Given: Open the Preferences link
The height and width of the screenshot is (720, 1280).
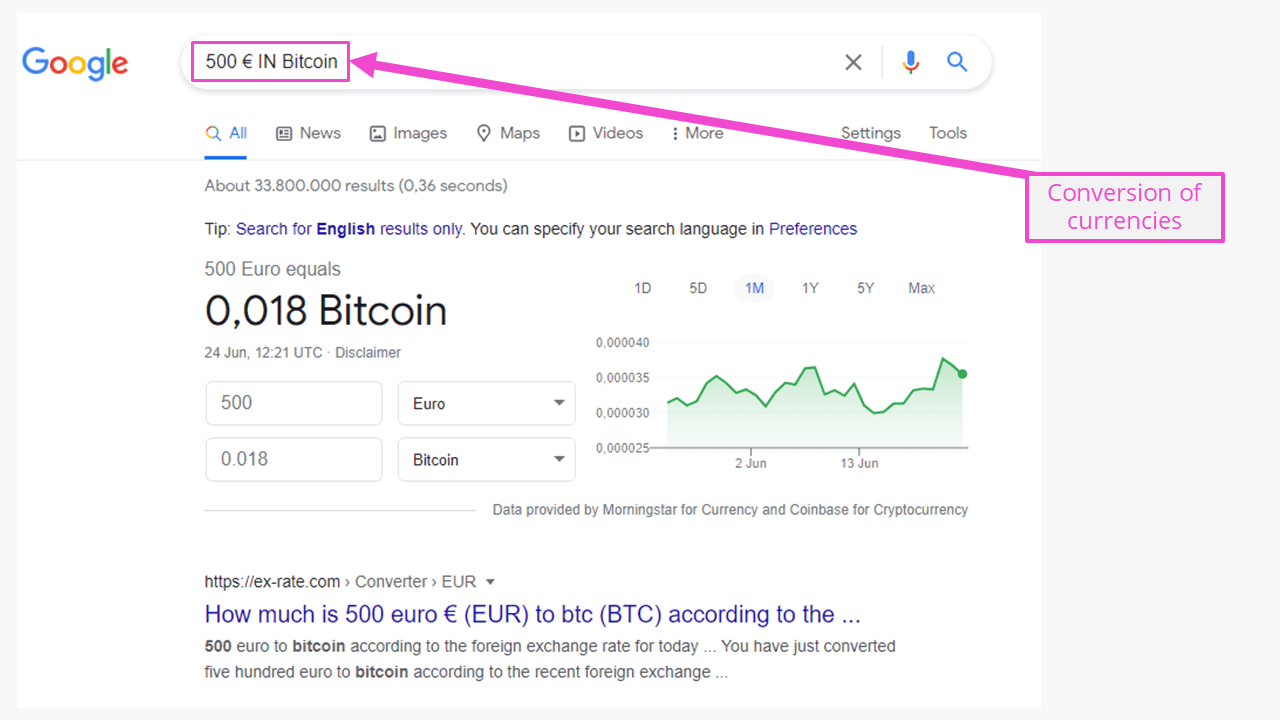Looking at the screenshot, I should [813, 229].
